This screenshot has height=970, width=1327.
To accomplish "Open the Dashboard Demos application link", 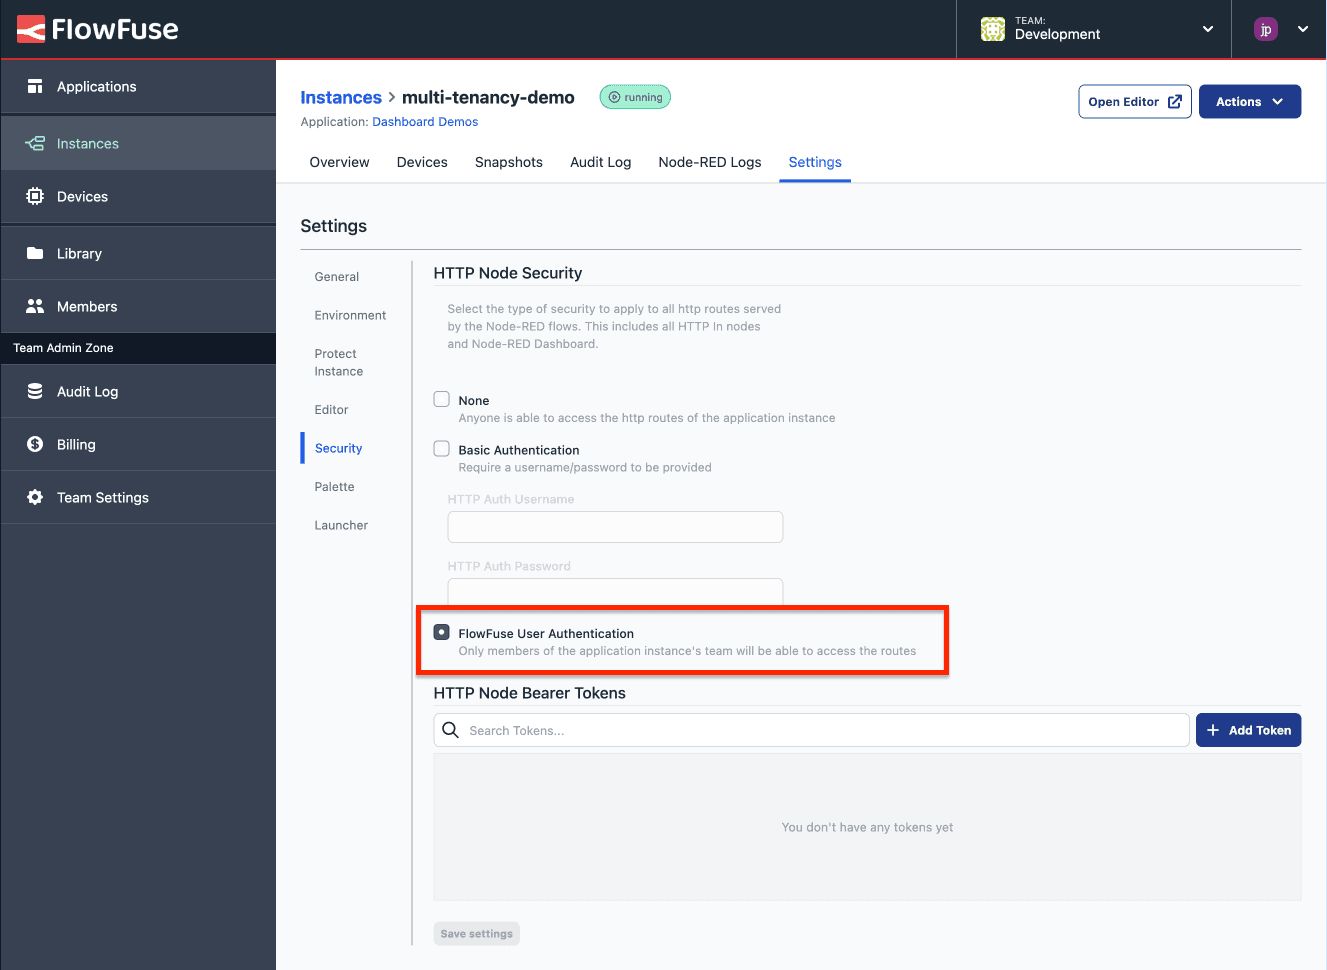I will click(x=425, y=121).
